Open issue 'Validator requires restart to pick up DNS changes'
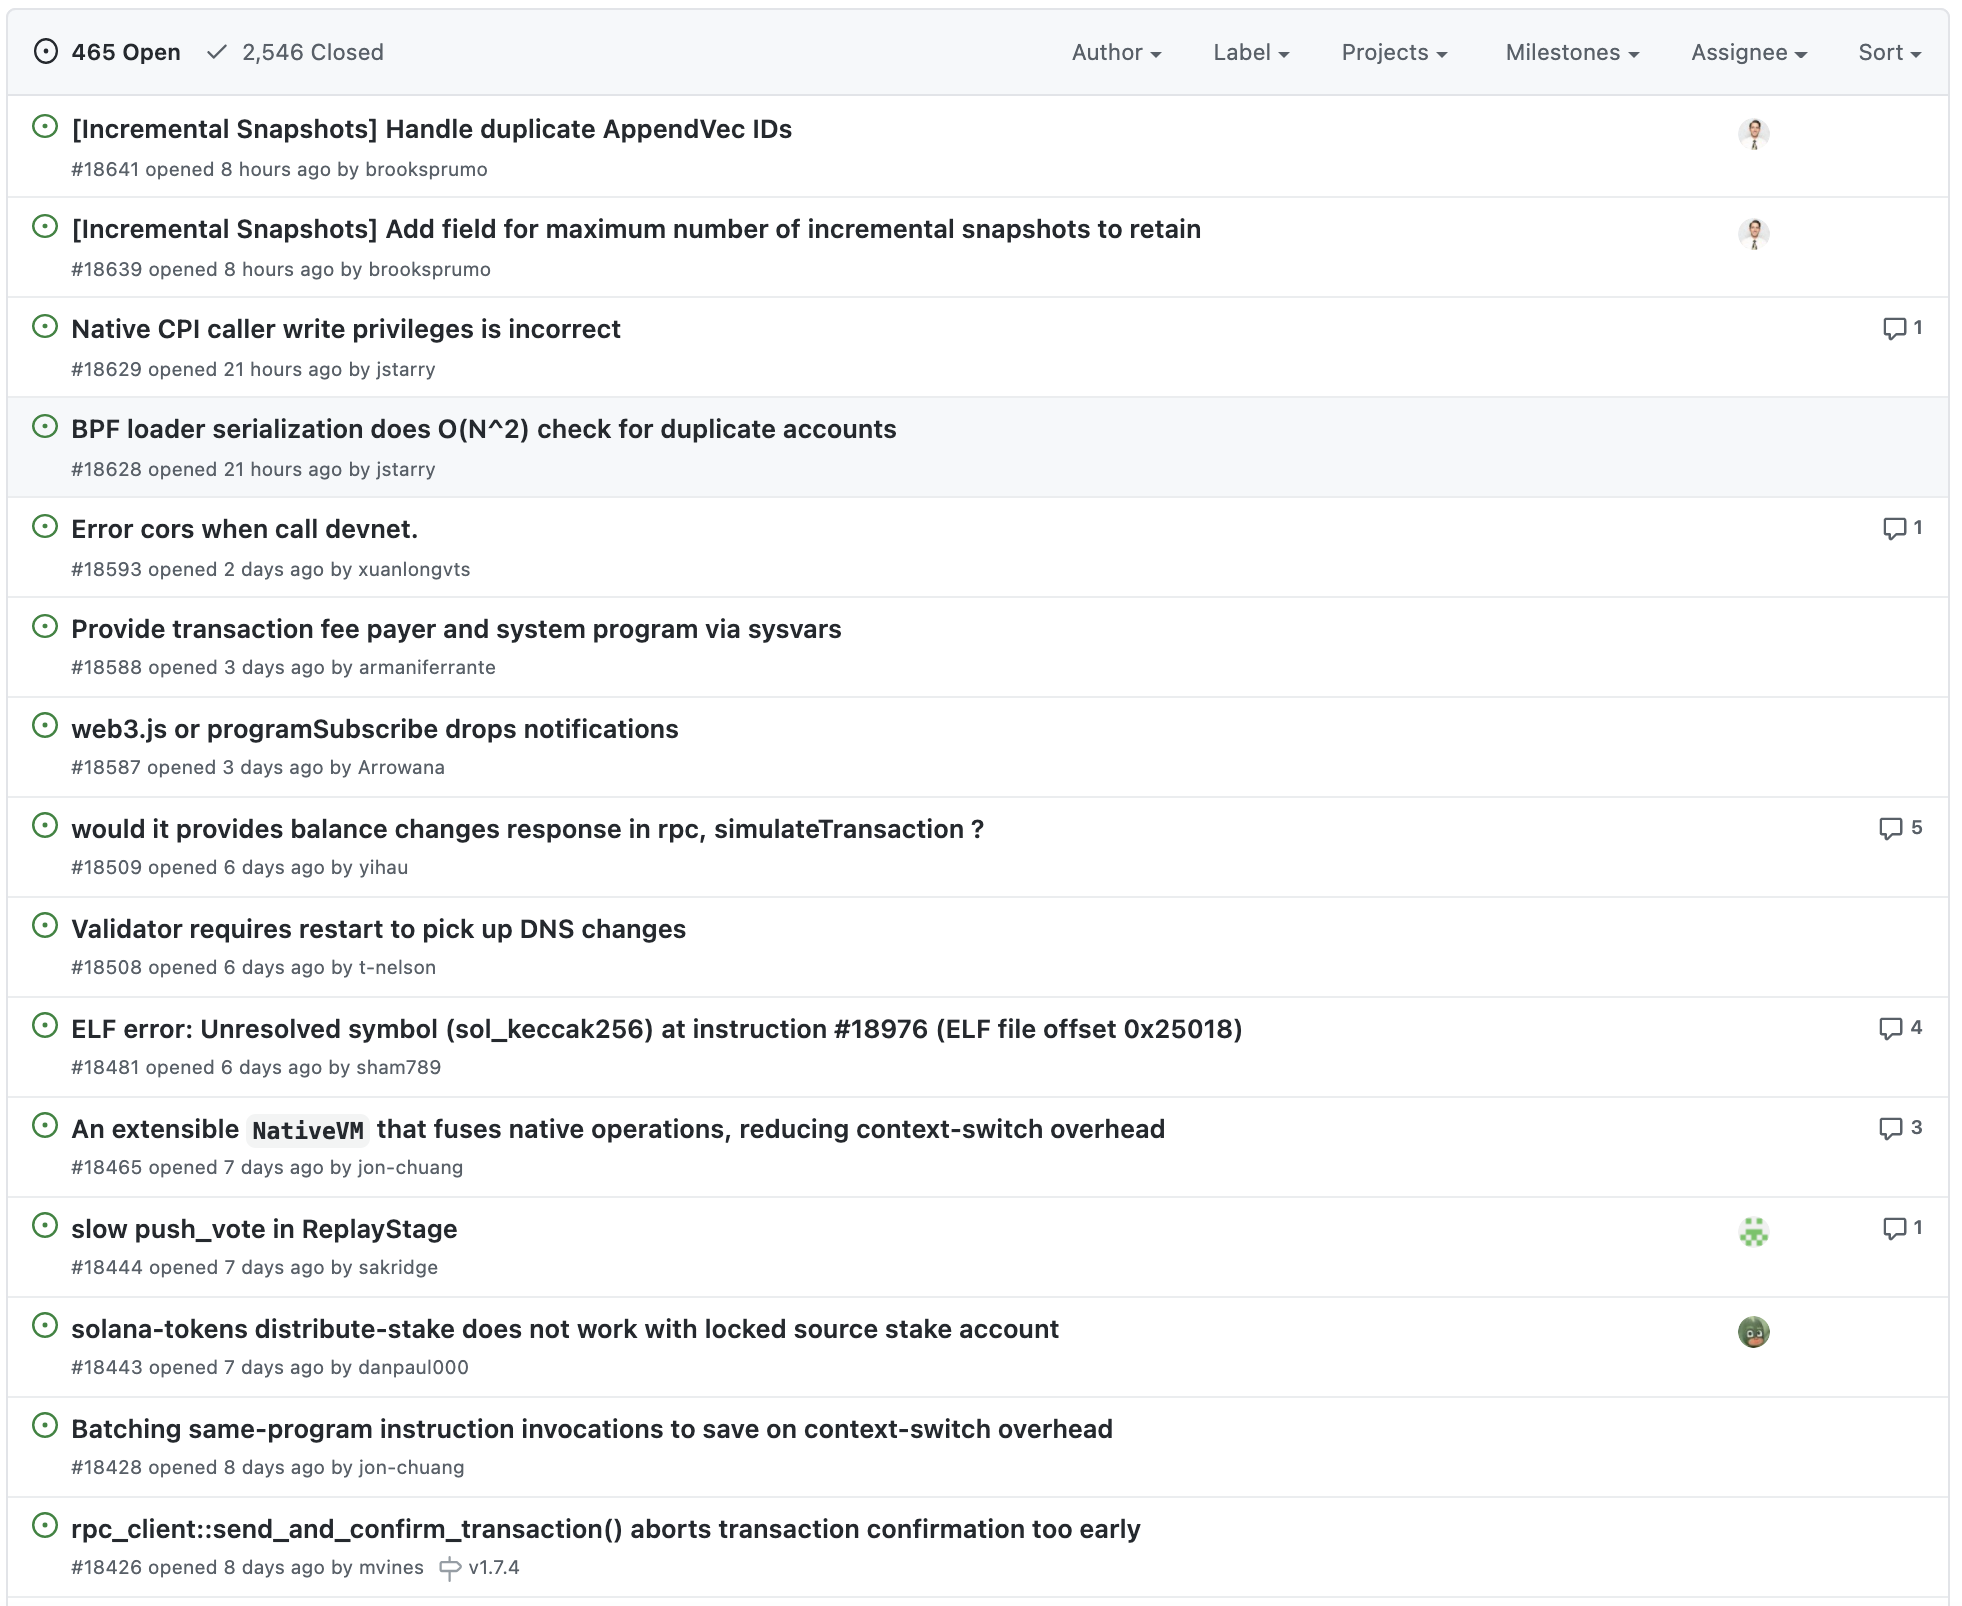The image size is (1962, 1606). coord(378,929)
